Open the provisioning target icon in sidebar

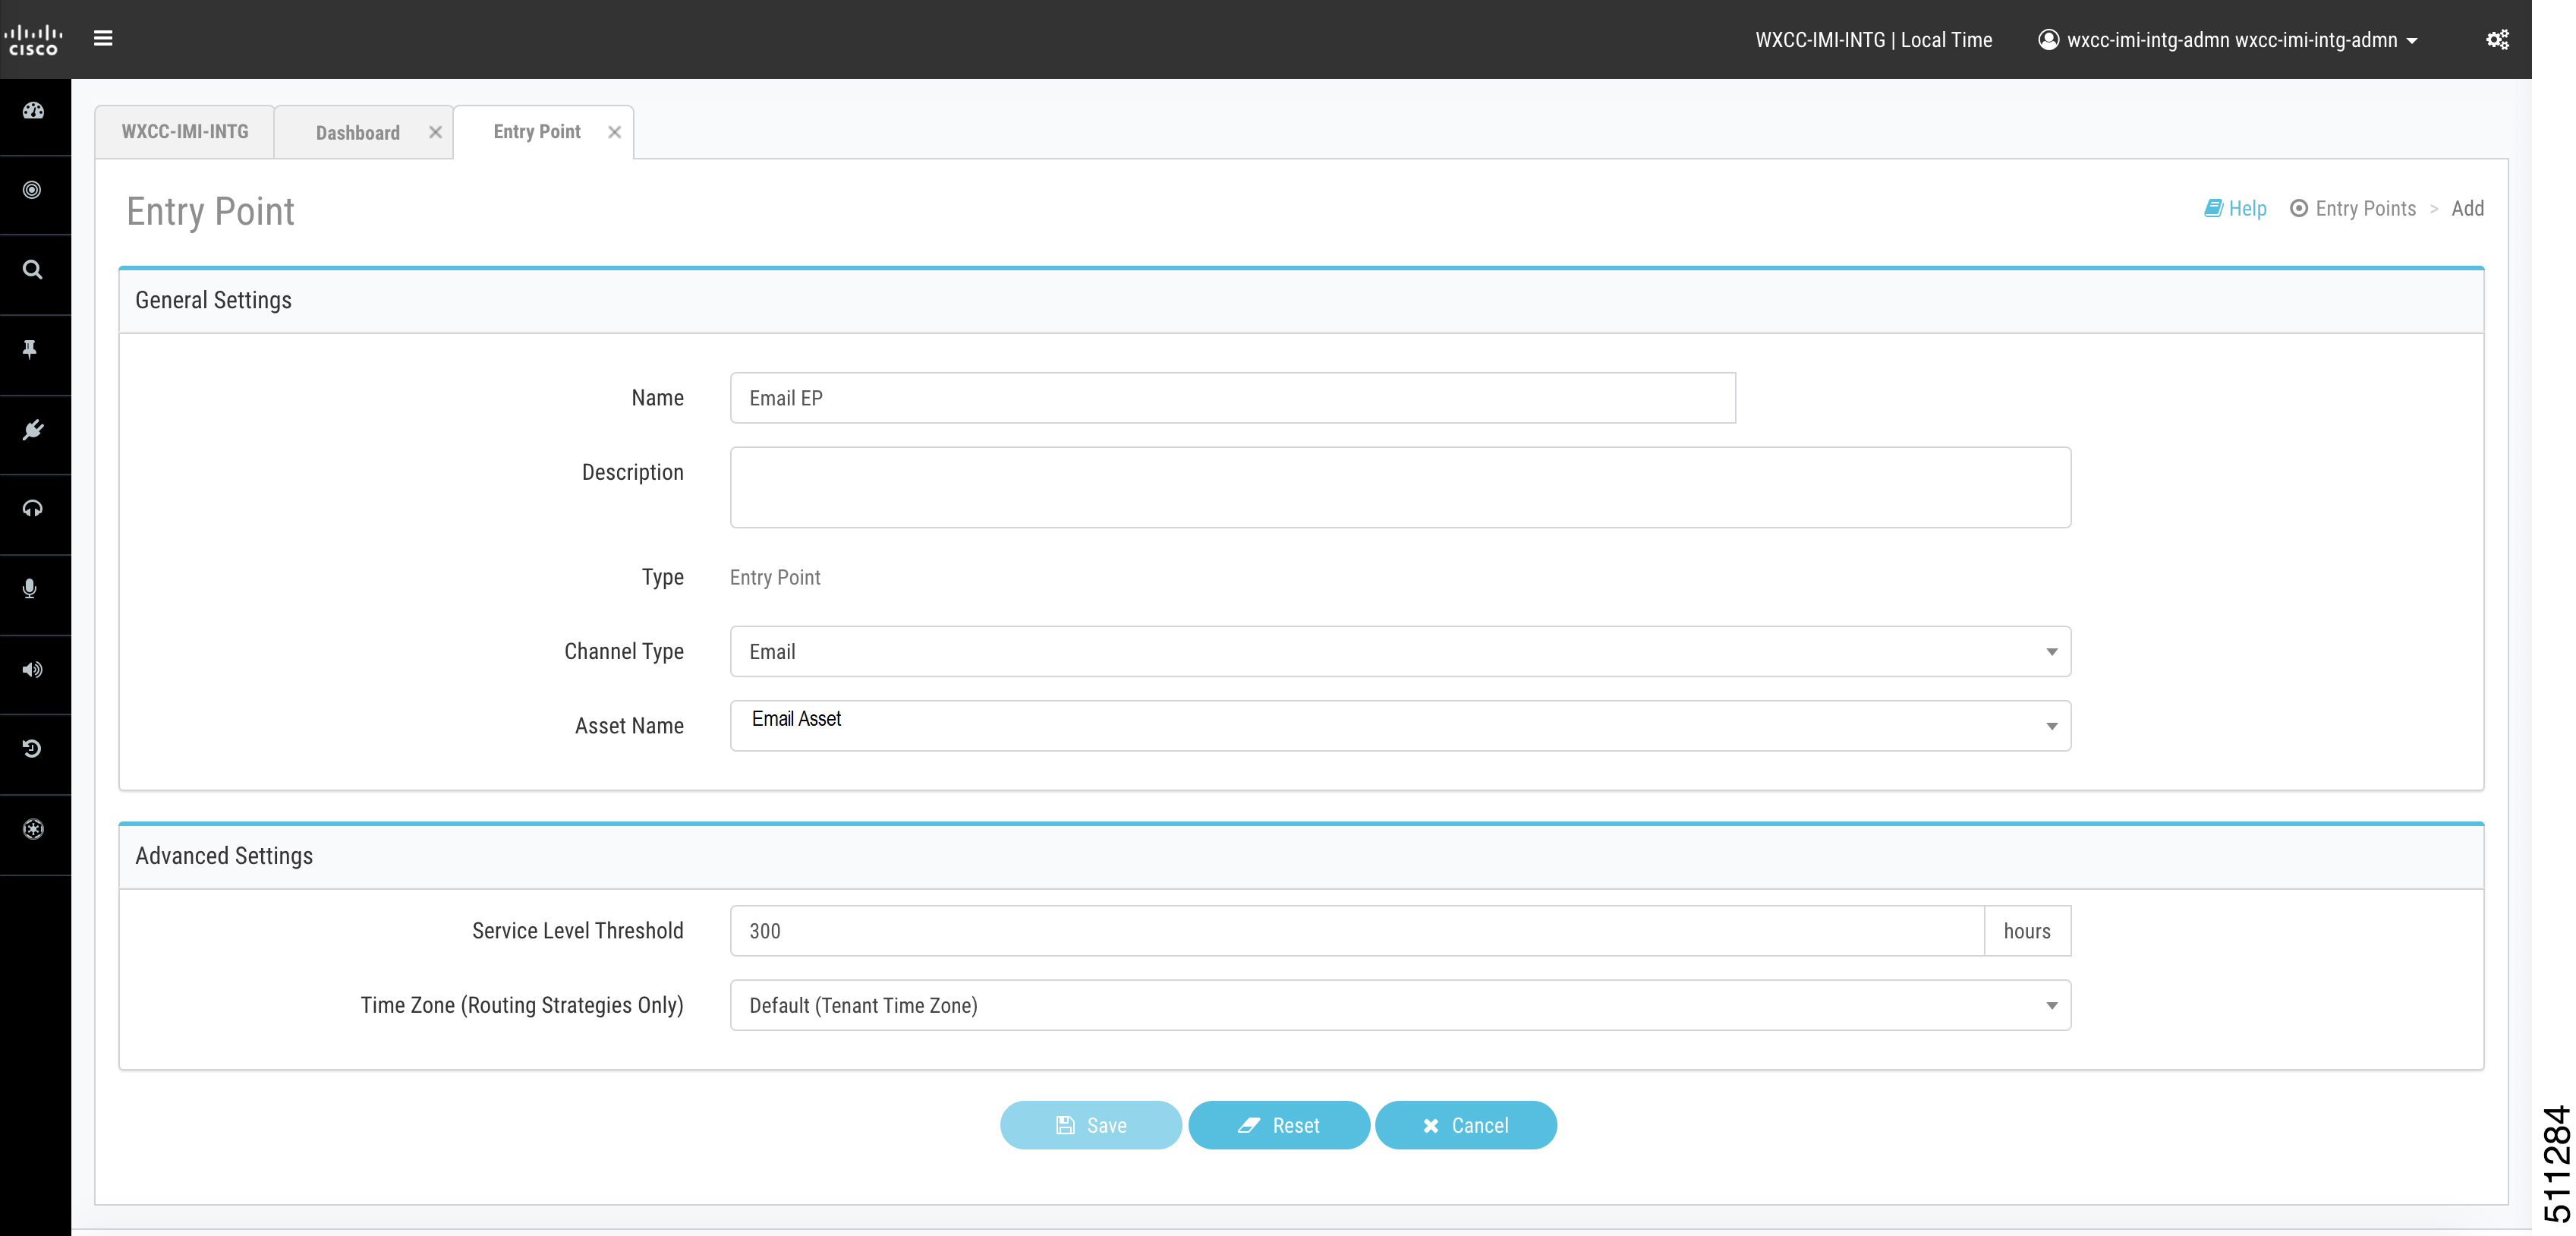33,190
